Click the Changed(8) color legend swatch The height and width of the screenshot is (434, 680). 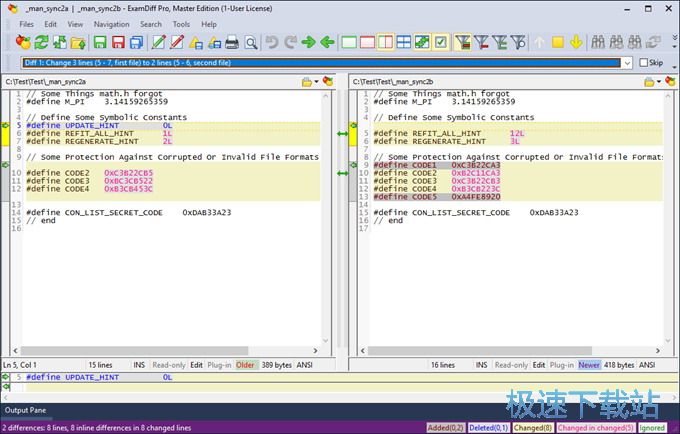pyautogui.click(x=535, y=427)
